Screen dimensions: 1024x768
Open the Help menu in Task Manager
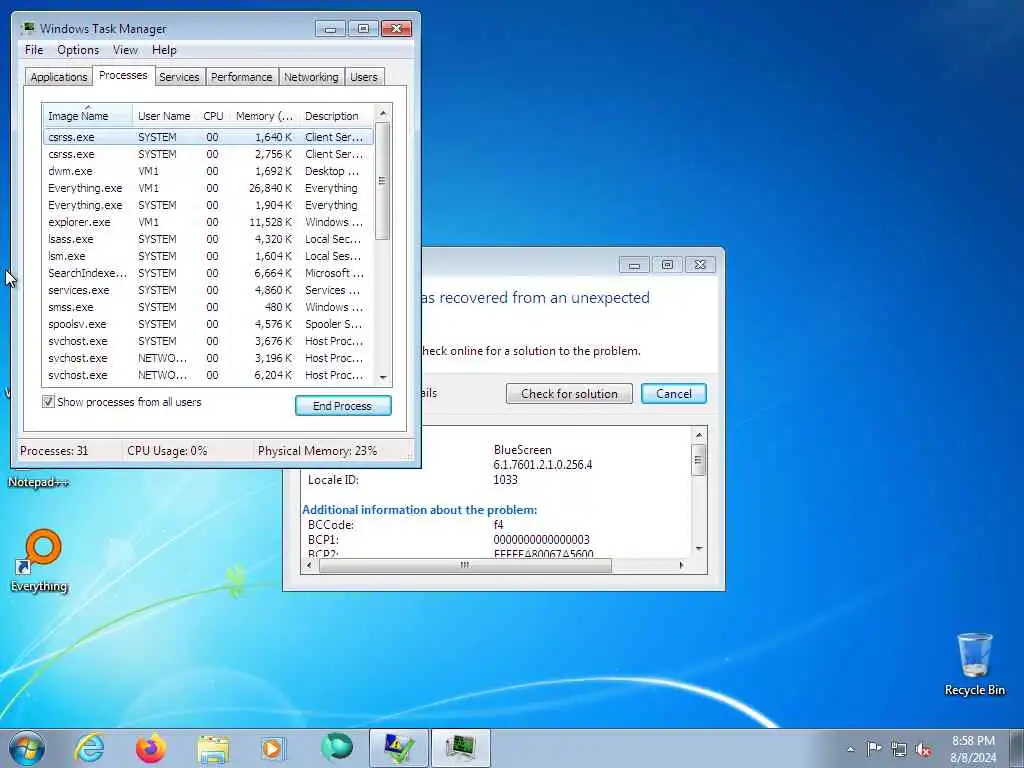point(164,50)
